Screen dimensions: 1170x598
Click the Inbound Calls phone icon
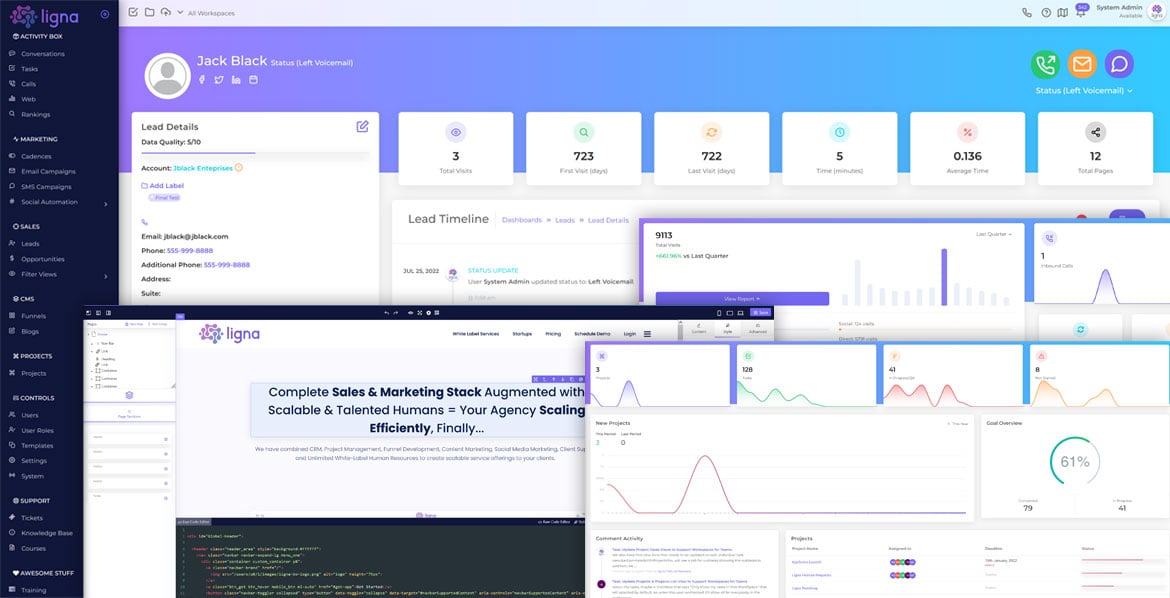pos(1050,239)
